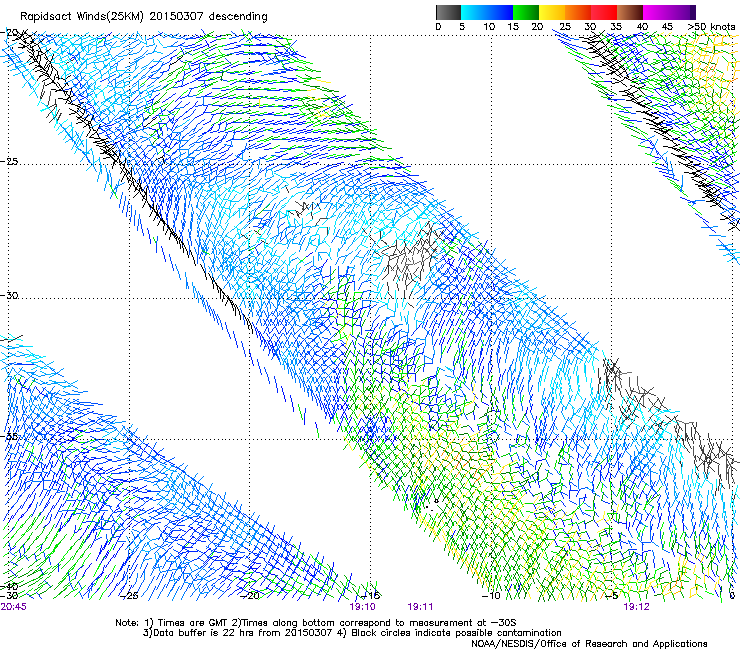740x650 pixels.
Task: Click the gray 0-5 knots legend swatch
Action: coord(448,12)
